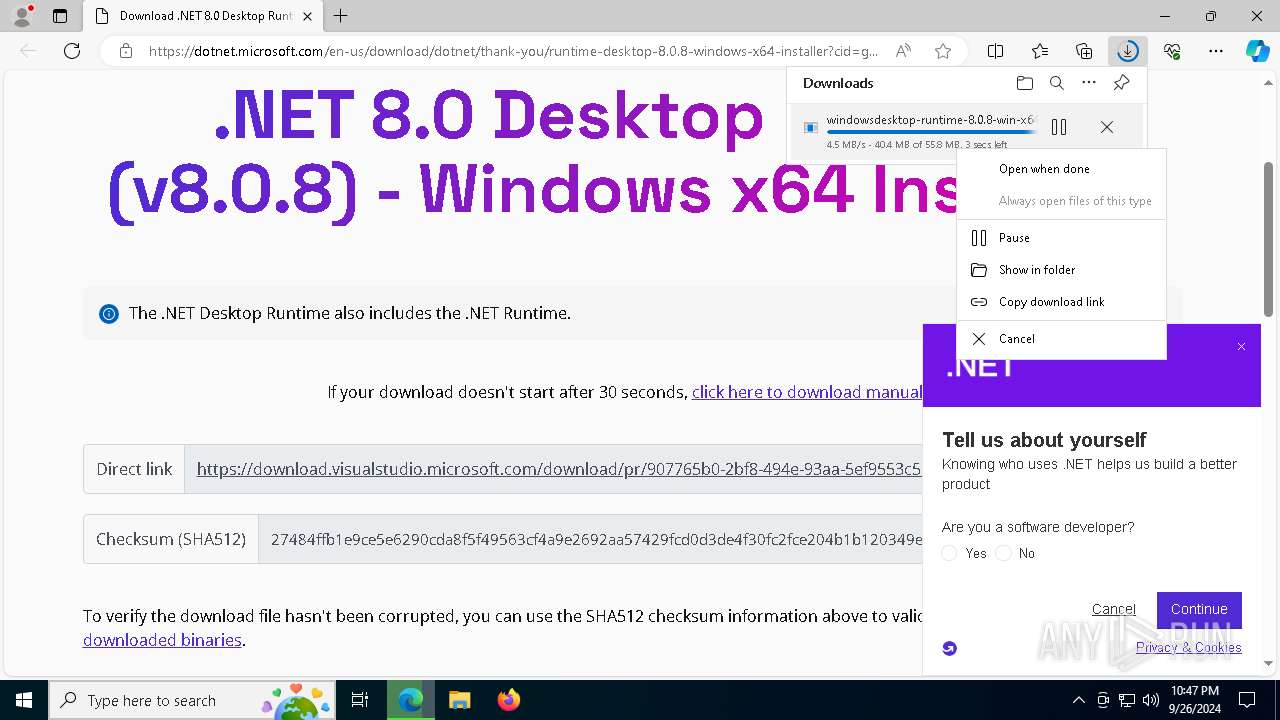Choose Open when done menu item
This screenshot has height=720, width=1280.
1061,169
